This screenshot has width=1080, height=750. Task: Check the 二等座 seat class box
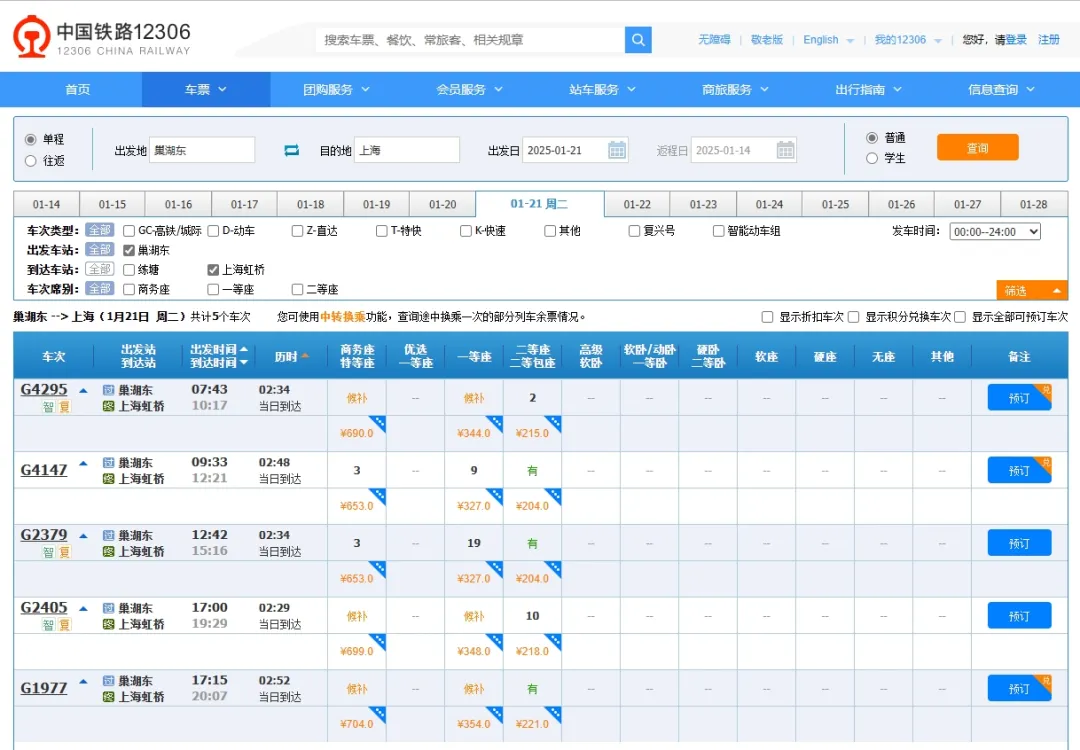tap(298, 289)
